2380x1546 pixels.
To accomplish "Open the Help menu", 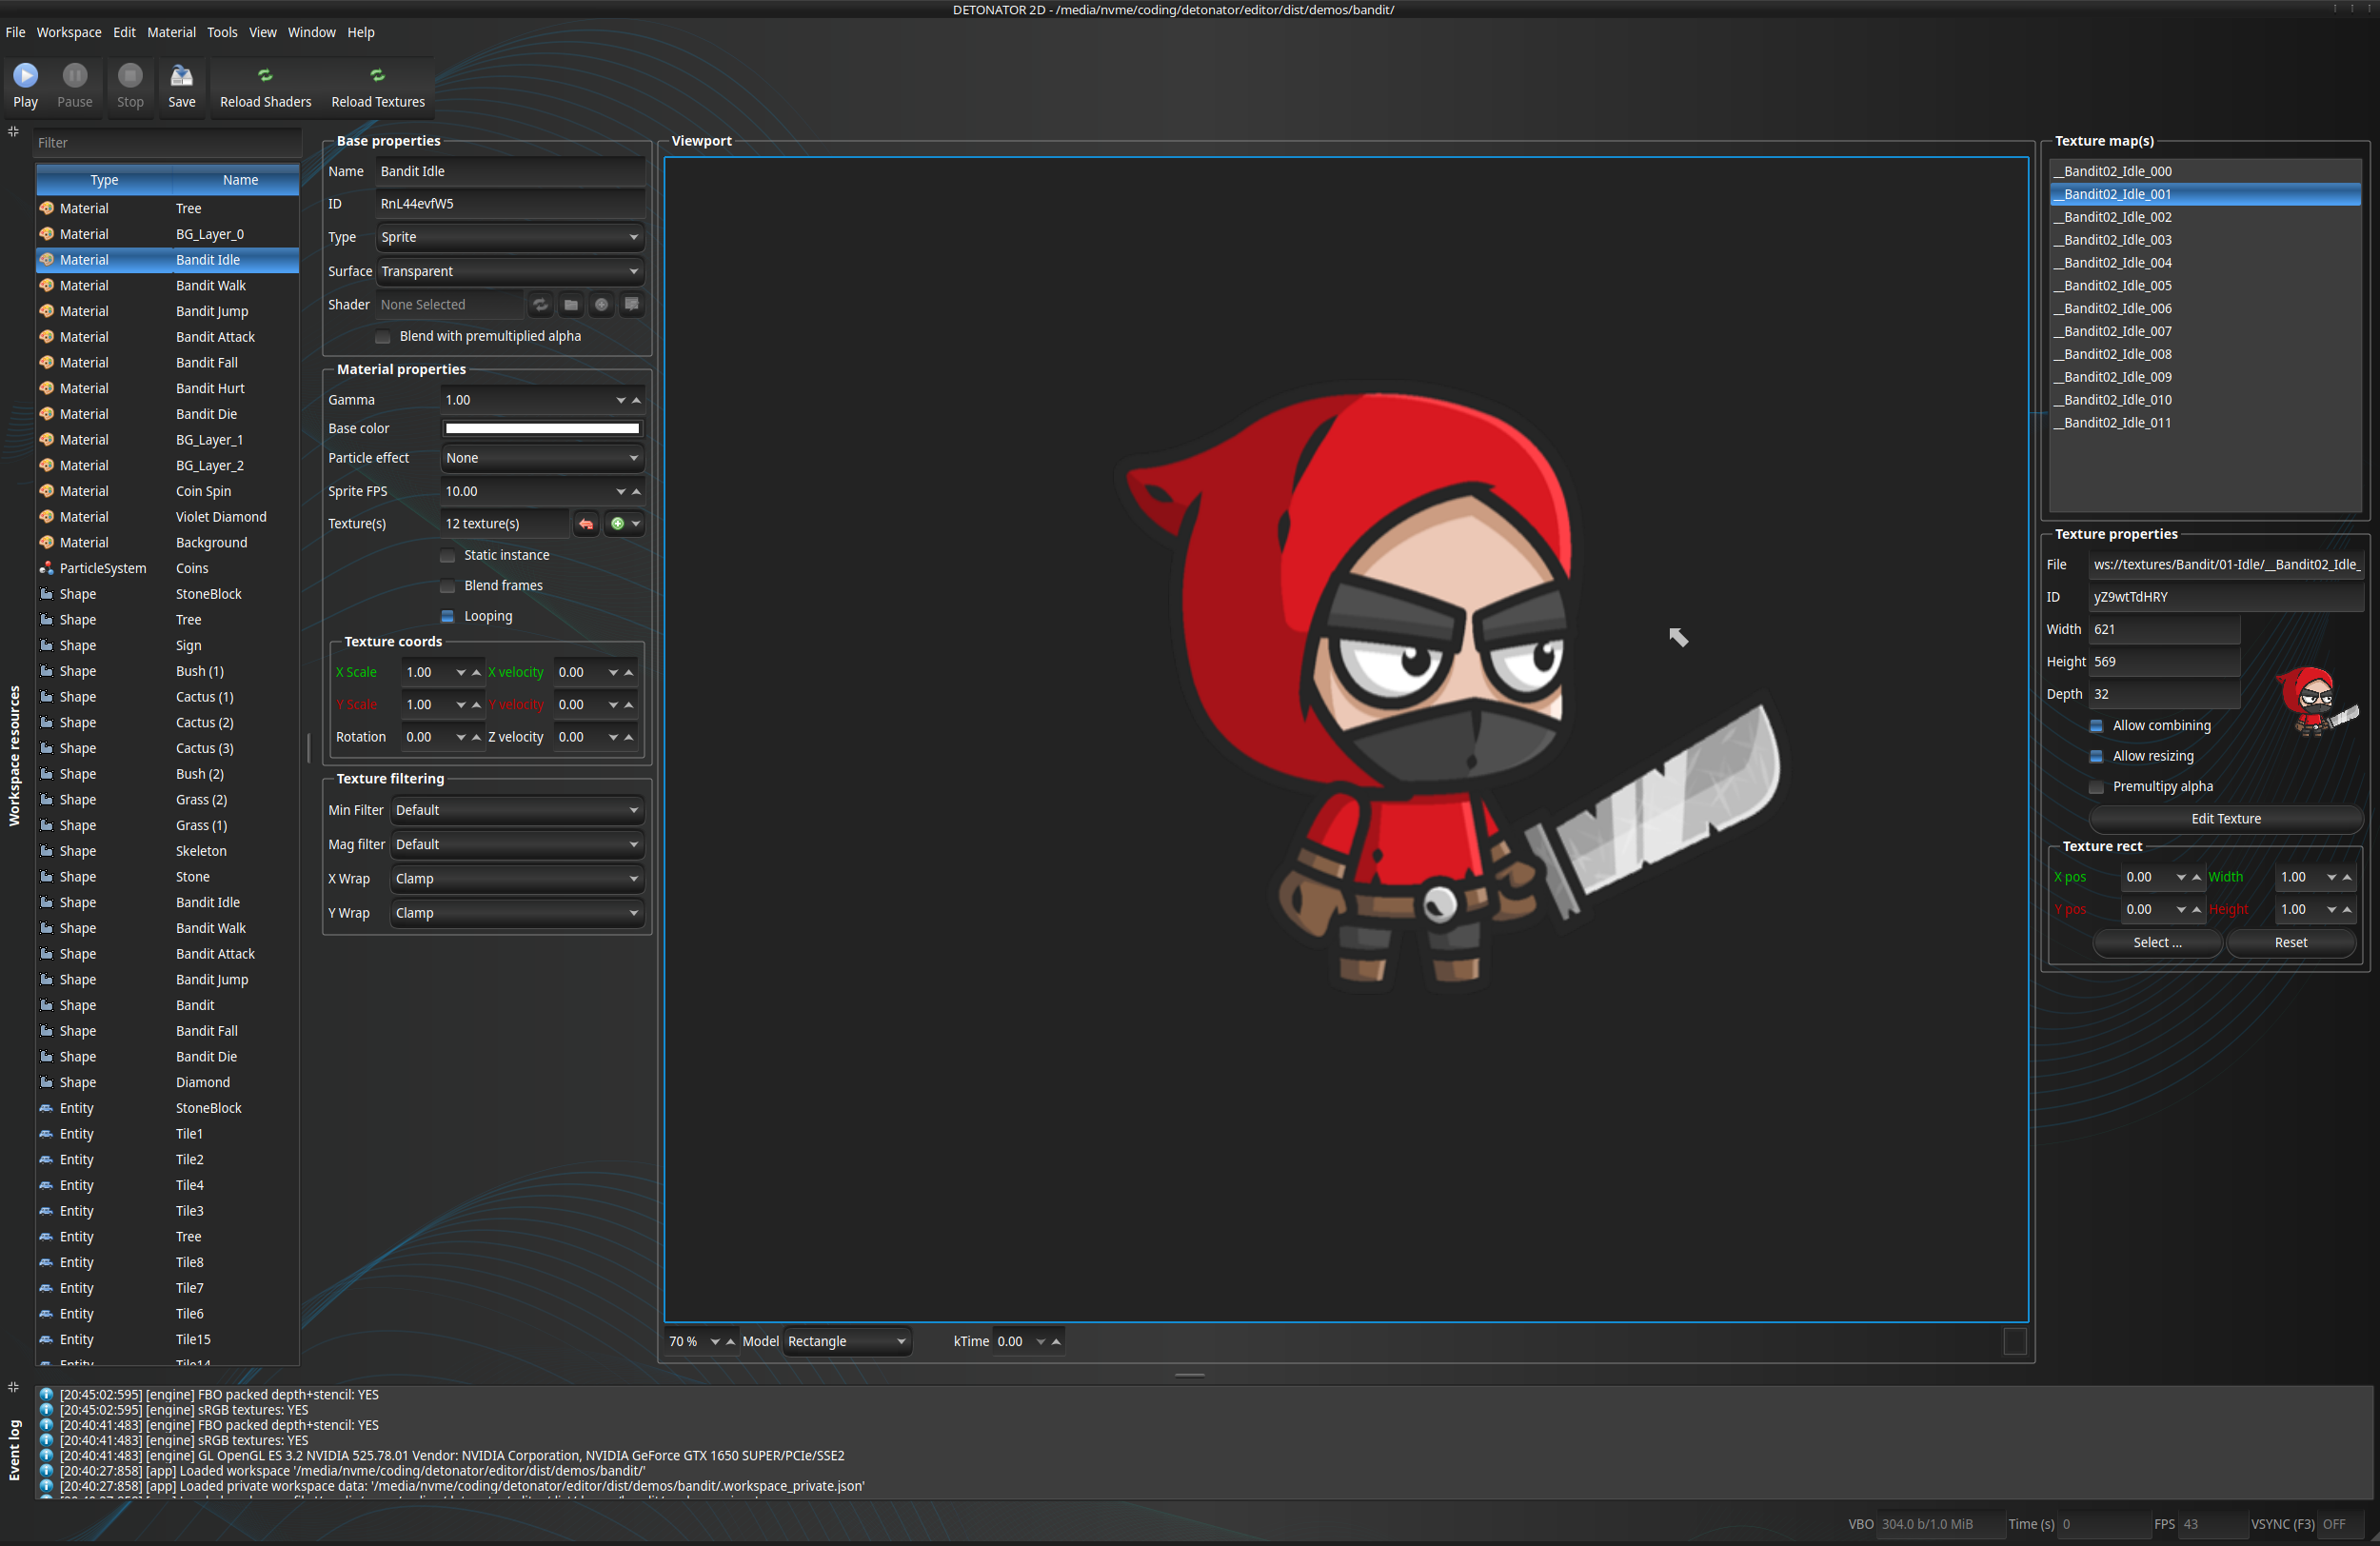I will tap(361, 32).
